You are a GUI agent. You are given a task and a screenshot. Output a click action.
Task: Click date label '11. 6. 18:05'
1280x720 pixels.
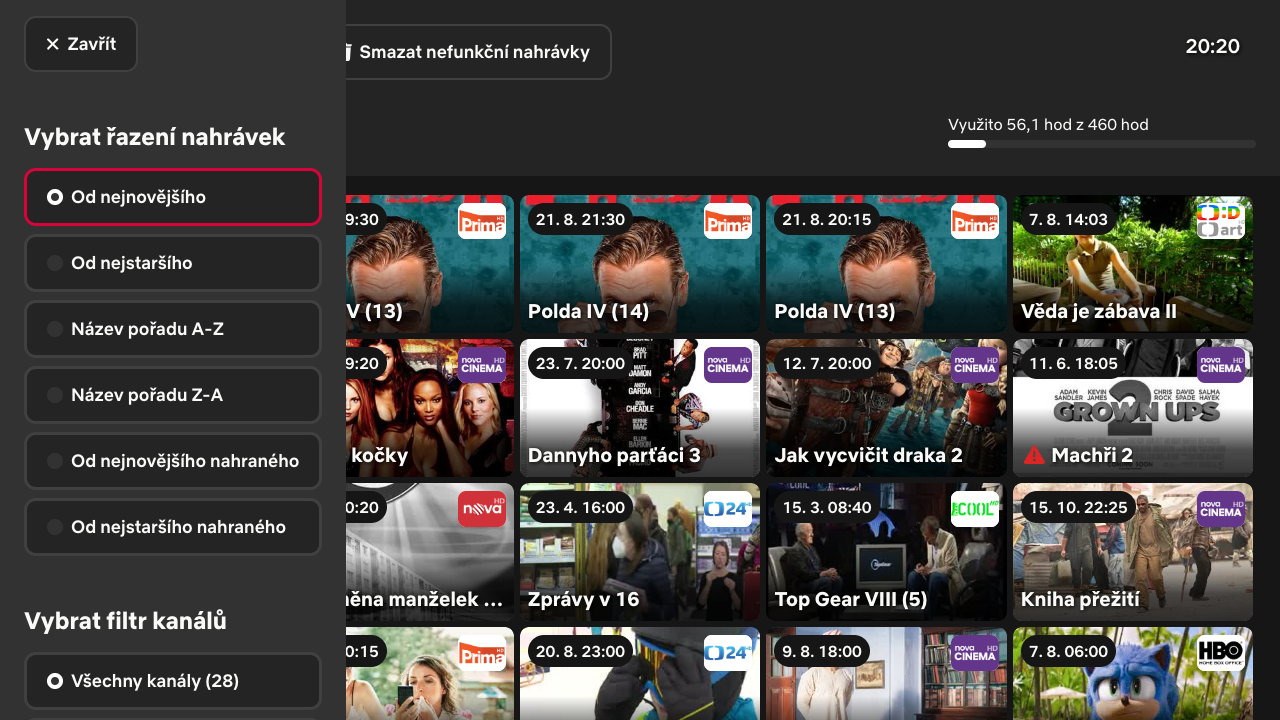click(x=1074, y=363)
